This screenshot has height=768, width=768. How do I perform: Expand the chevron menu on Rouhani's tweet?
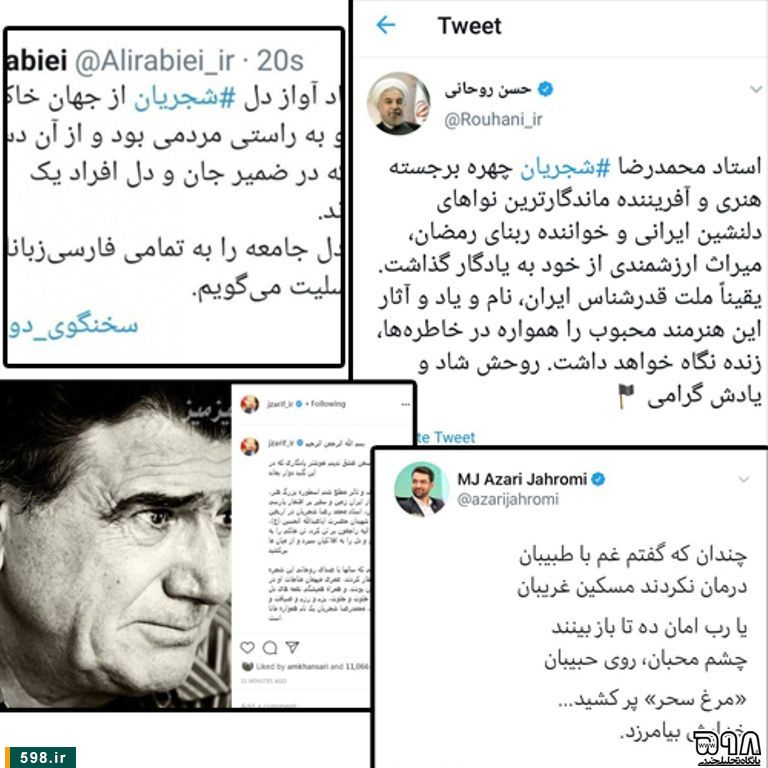756,89
